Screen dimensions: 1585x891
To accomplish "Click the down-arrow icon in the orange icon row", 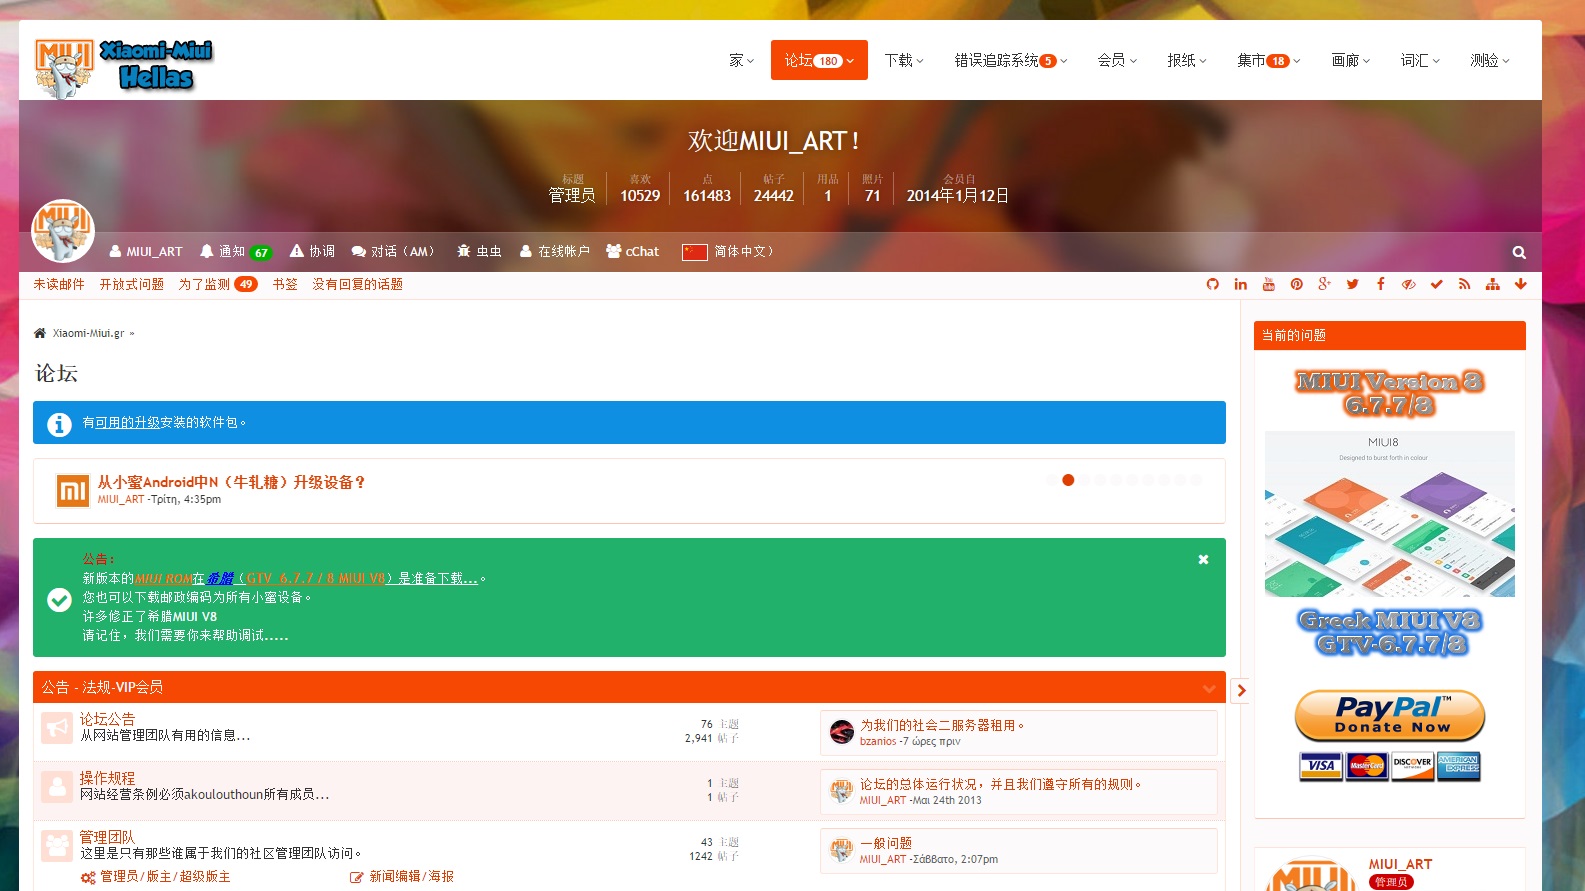I will [1521, 284].
